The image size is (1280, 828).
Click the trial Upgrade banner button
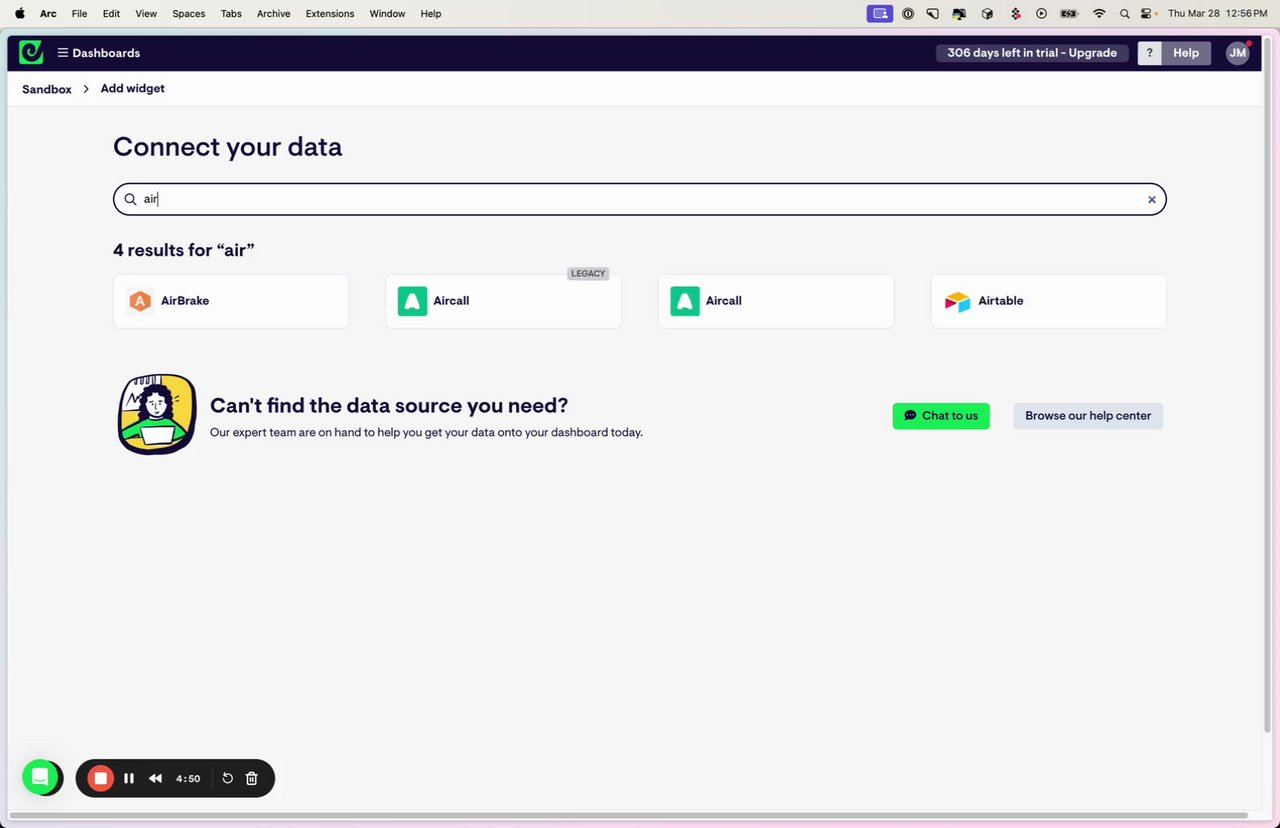[x=1032, y=53]
